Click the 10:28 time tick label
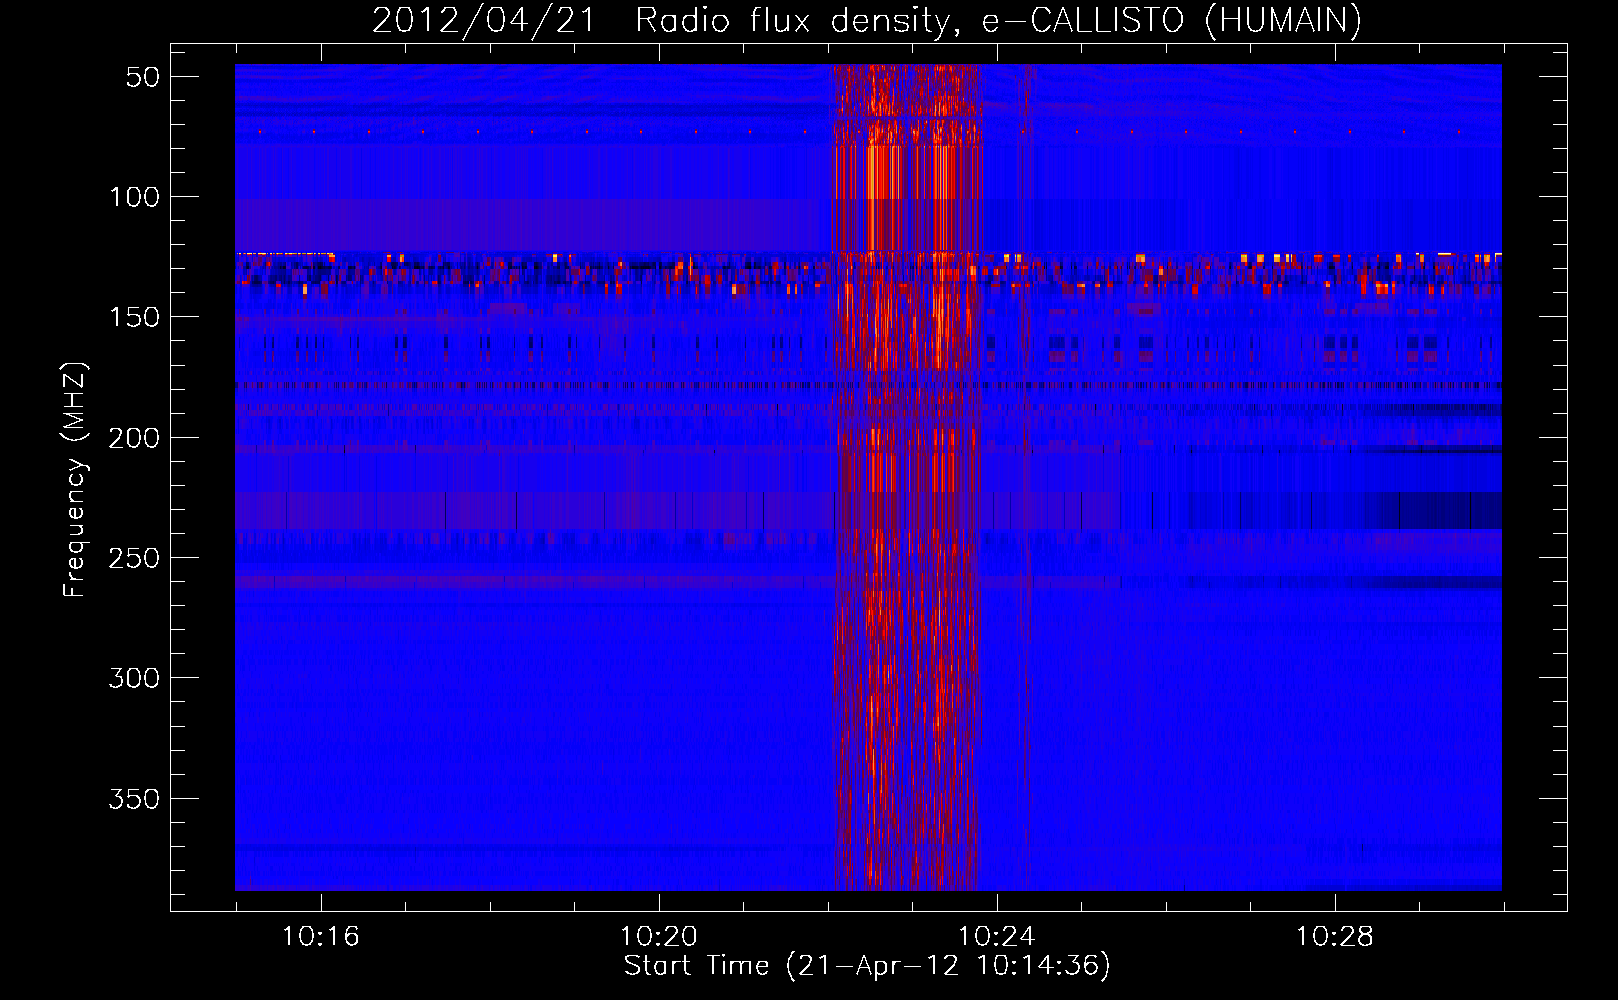This screenshot has width=1618, height=1000. (1335, 937)
